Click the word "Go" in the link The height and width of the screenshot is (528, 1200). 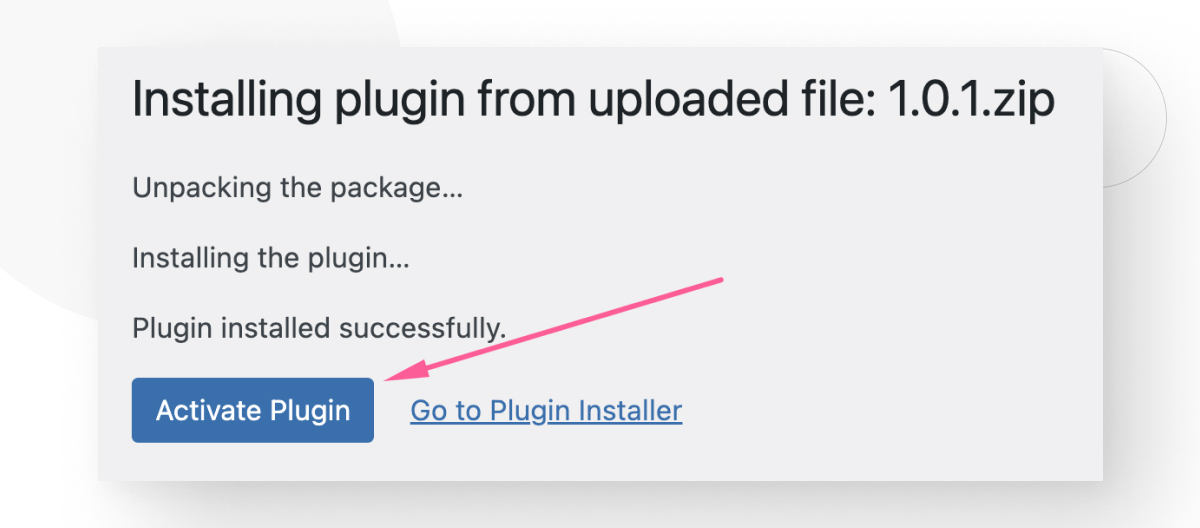426,410
